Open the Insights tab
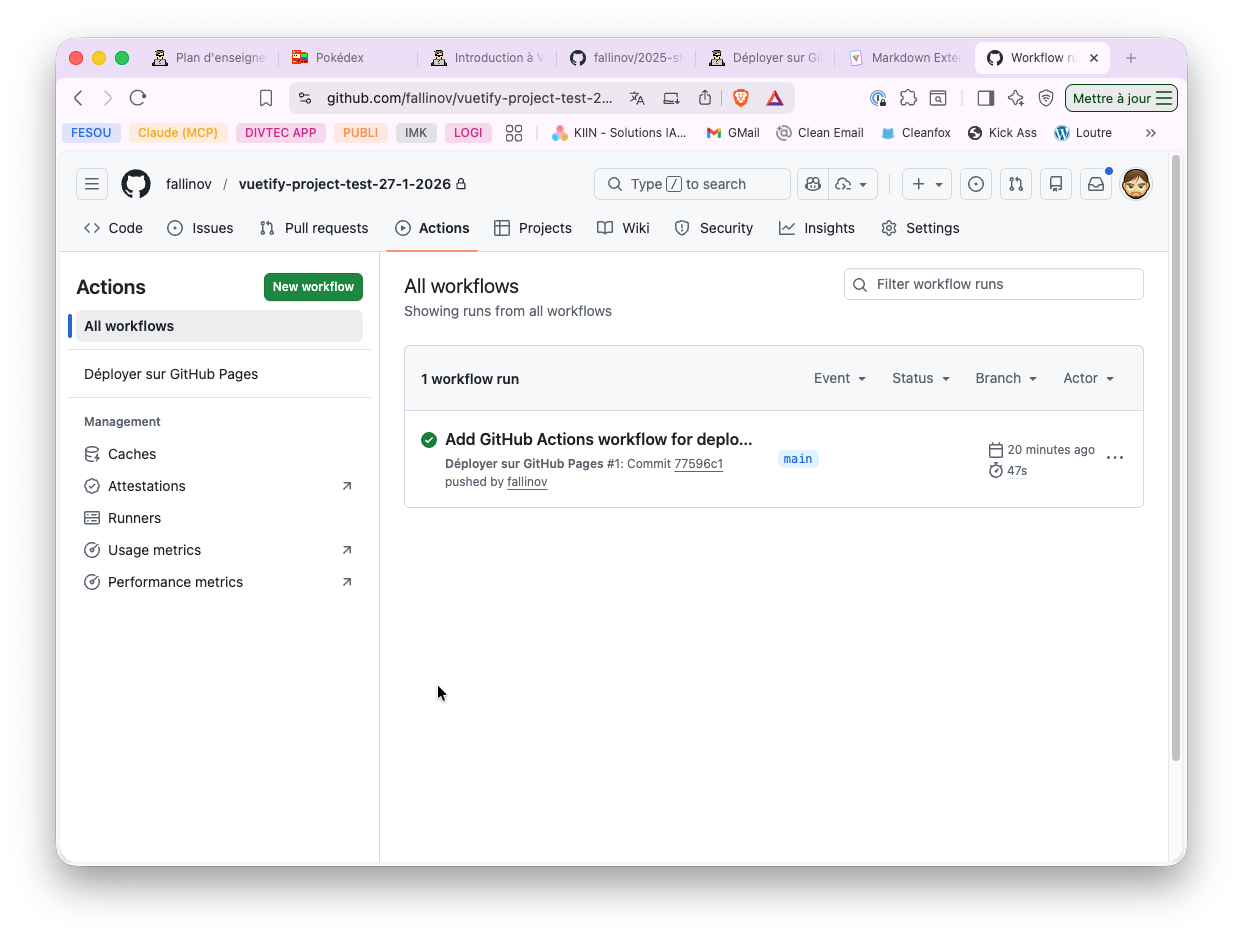This screenshot has width=1243, height=940. (816, 228)
